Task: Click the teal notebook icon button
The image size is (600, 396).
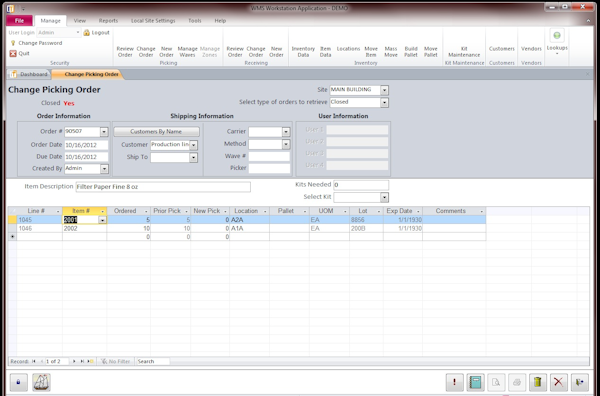Action: pyautogui.click(x=476, y=382)
